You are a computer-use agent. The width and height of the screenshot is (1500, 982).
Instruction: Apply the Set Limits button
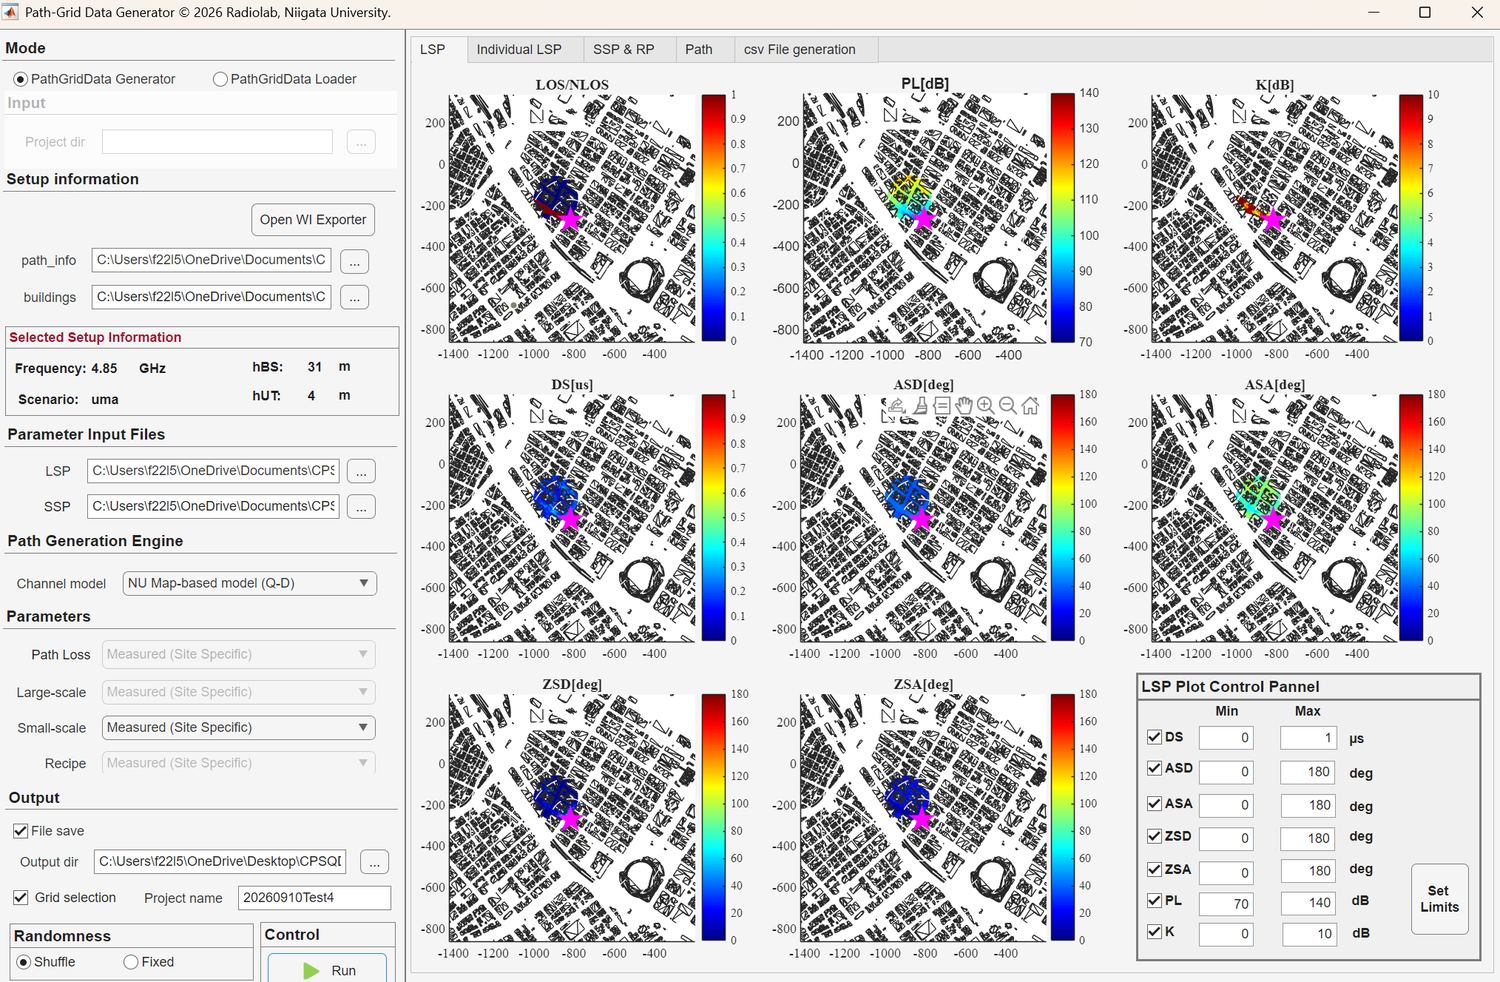(1439, 899)
